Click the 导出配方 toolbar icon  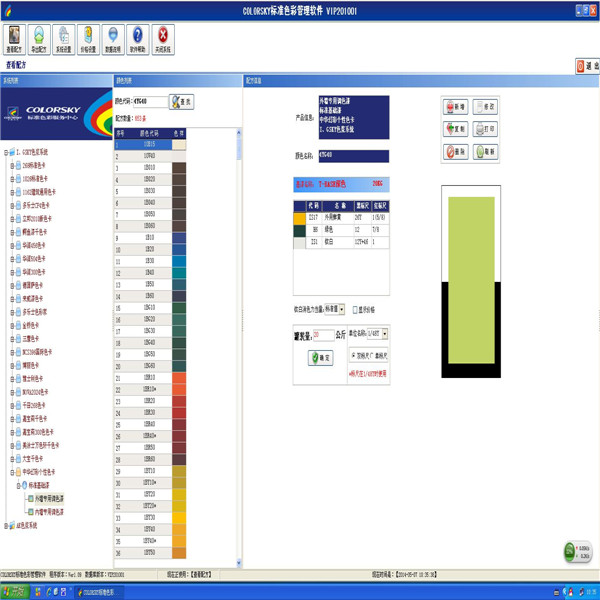point(39,39)
